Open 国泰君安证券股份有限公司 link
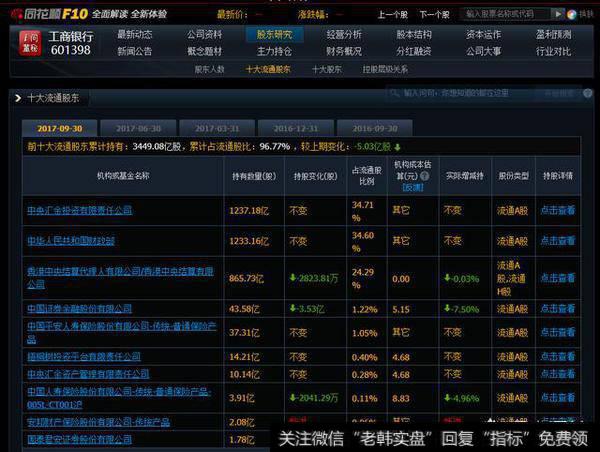600x452 pixels. (x=80, y=439)
